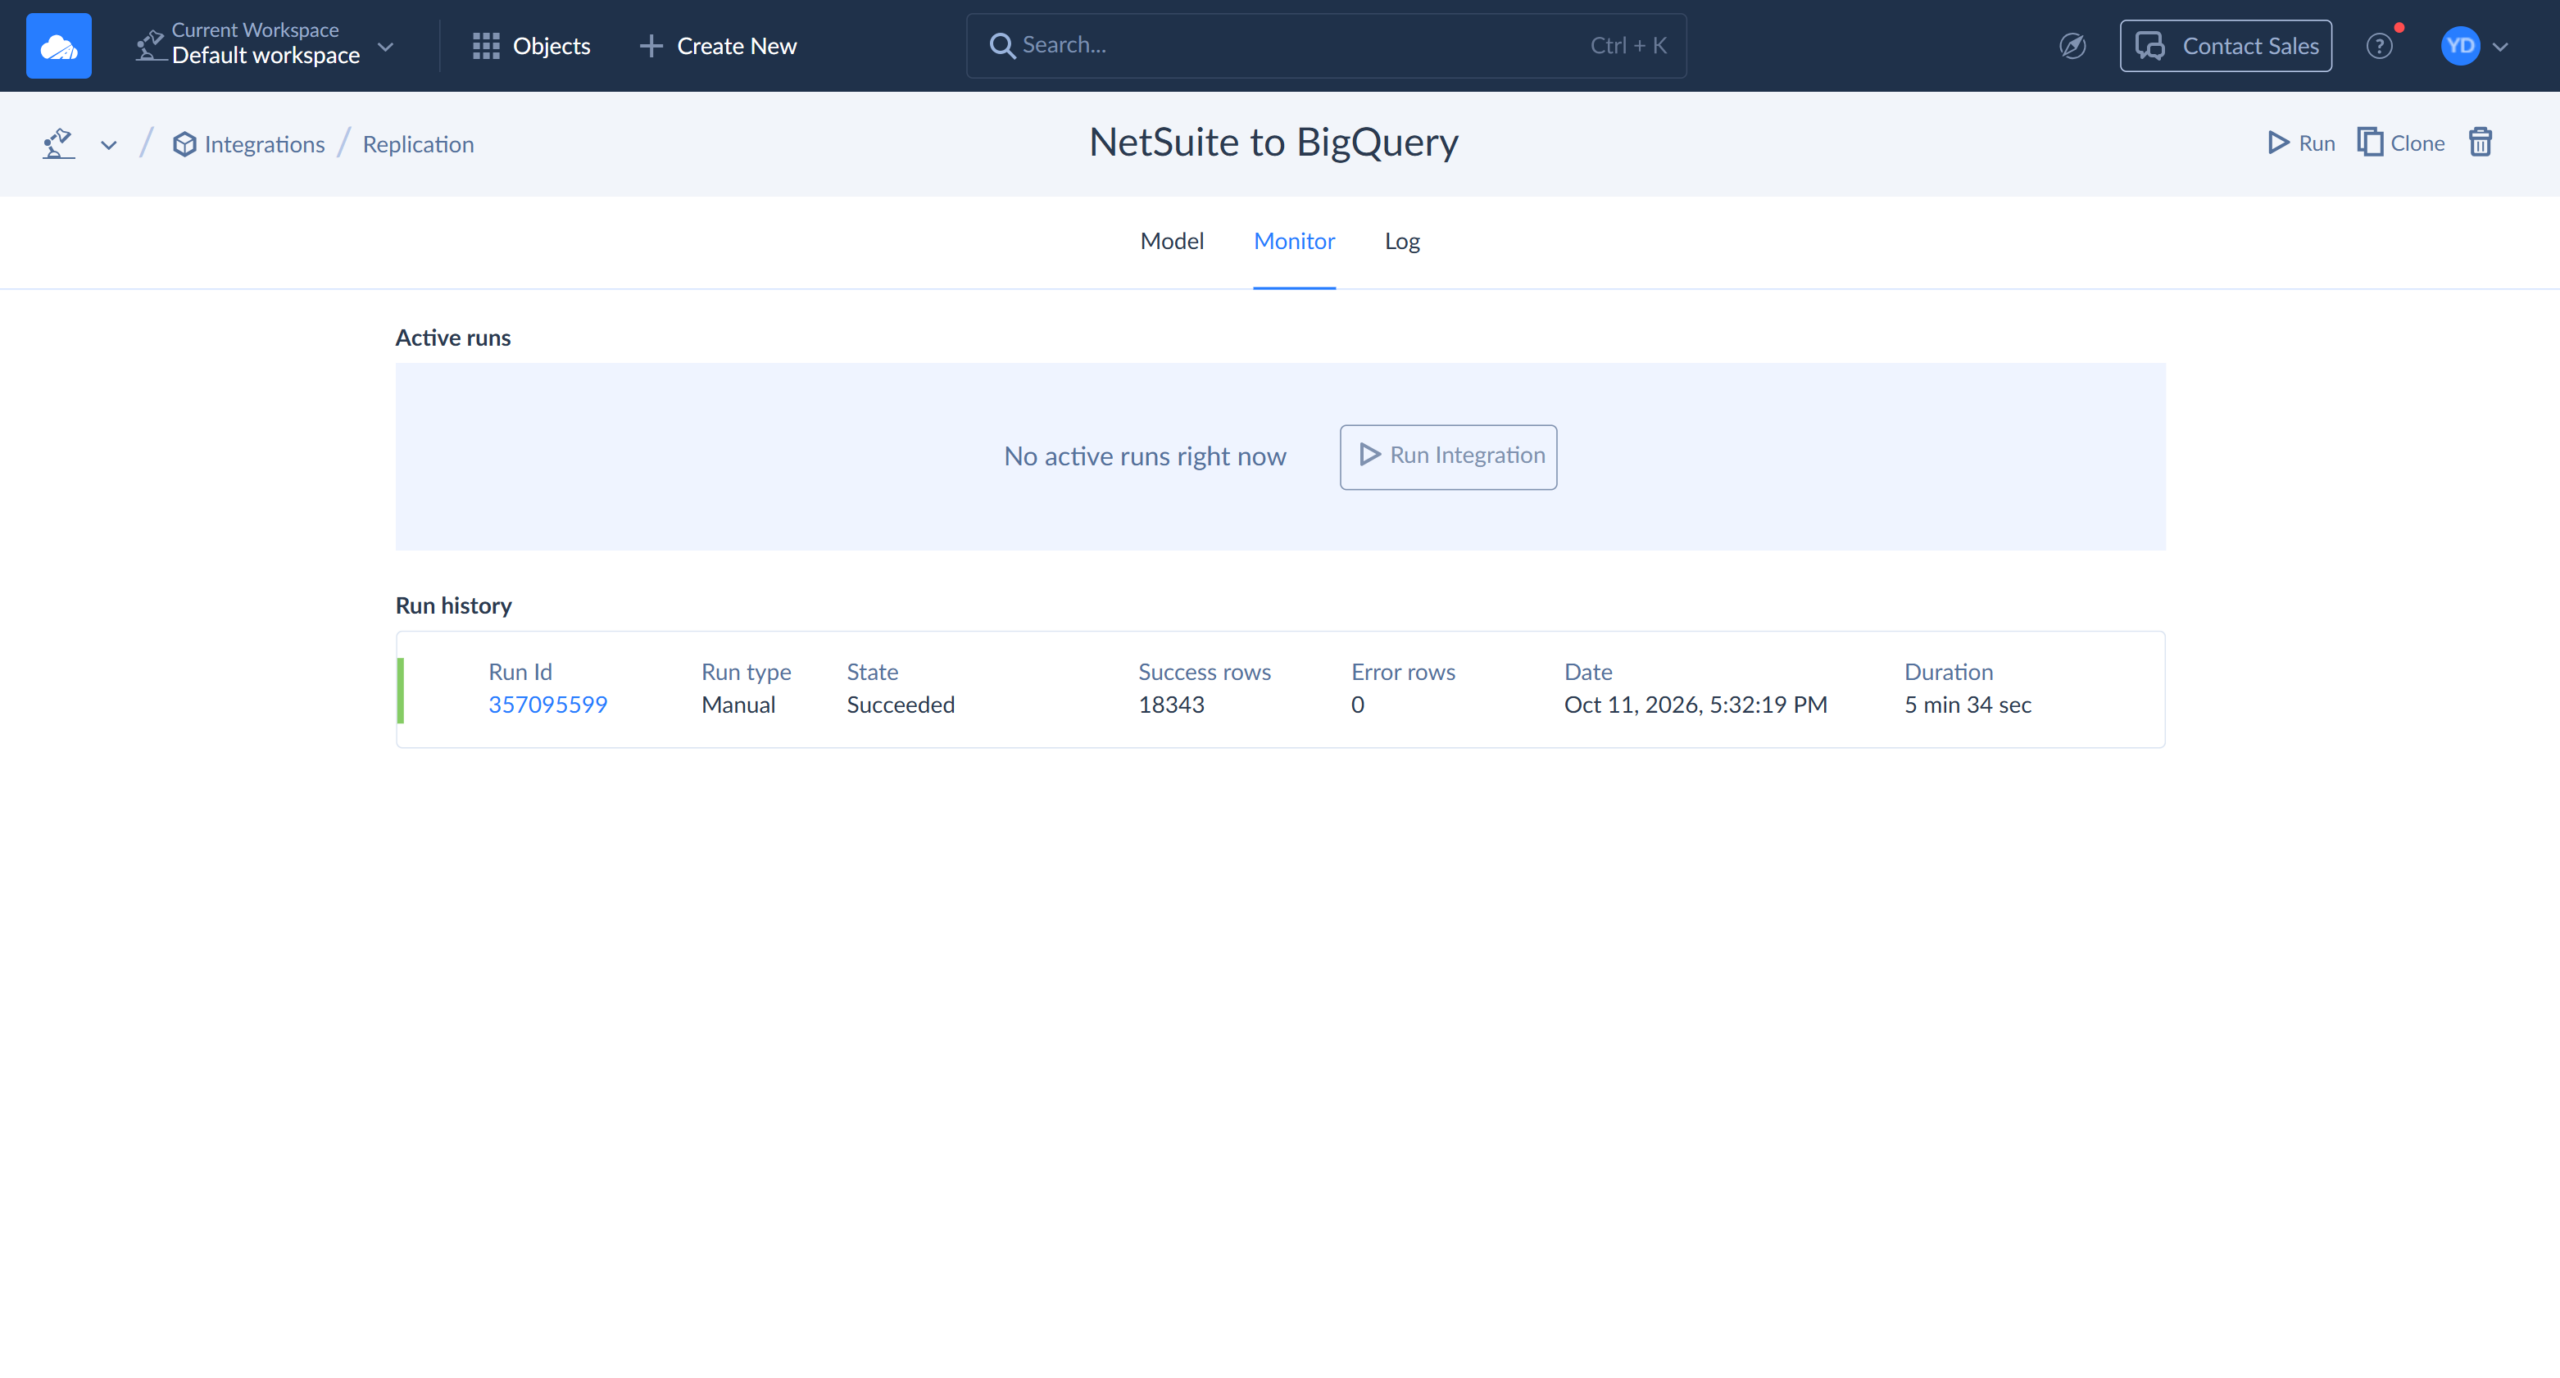
Task: Click the run date Oct 11, 2026
Action: pyautogui.click(x=1696, y=705)
